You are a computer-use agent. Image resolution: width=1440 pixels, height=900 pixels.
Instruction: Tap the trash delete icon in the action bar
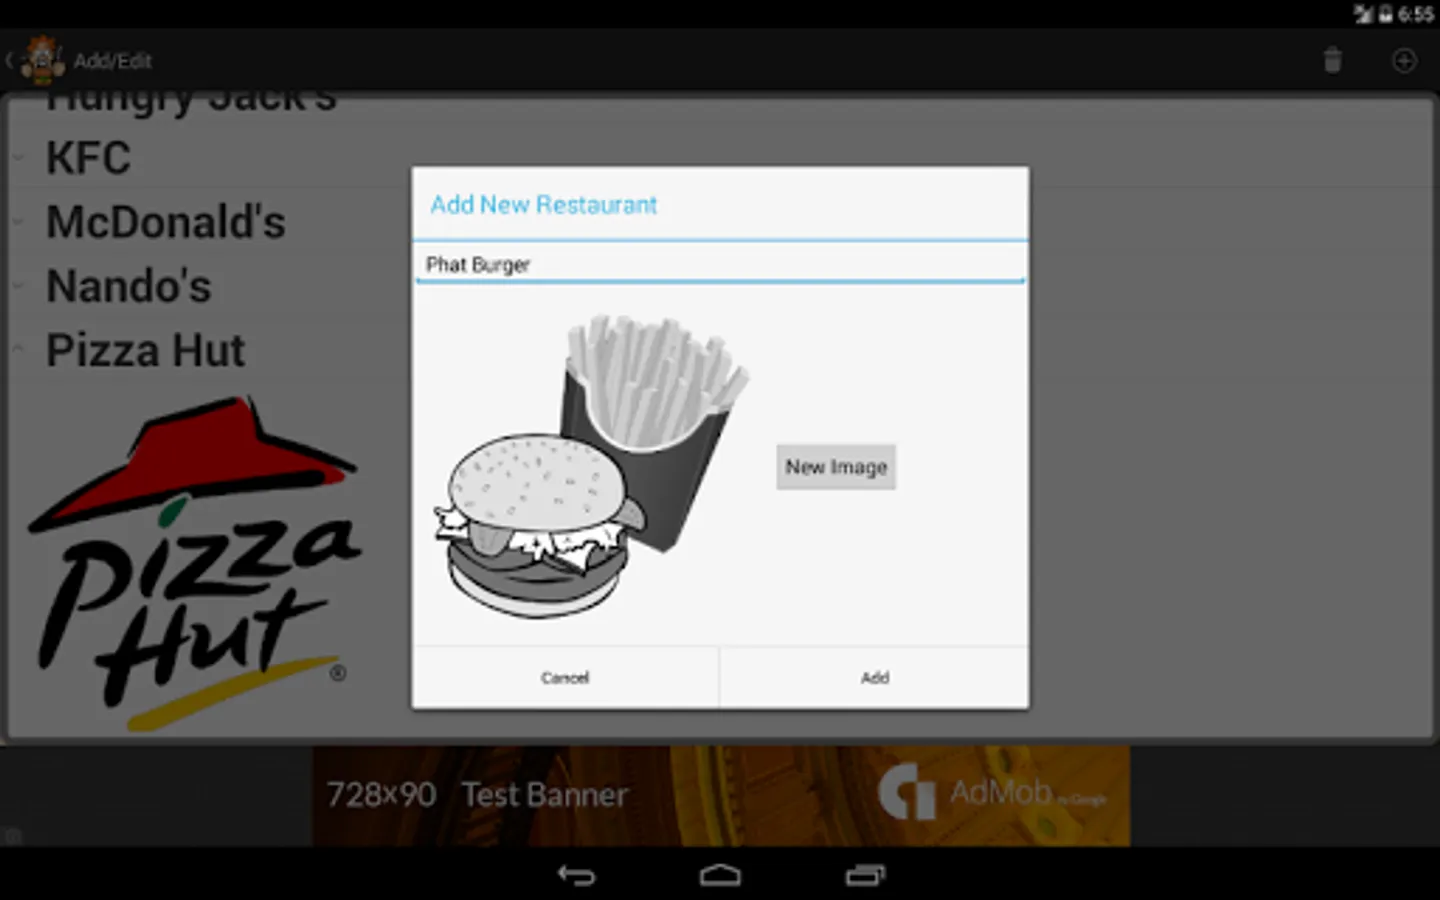click(1332, 60)
